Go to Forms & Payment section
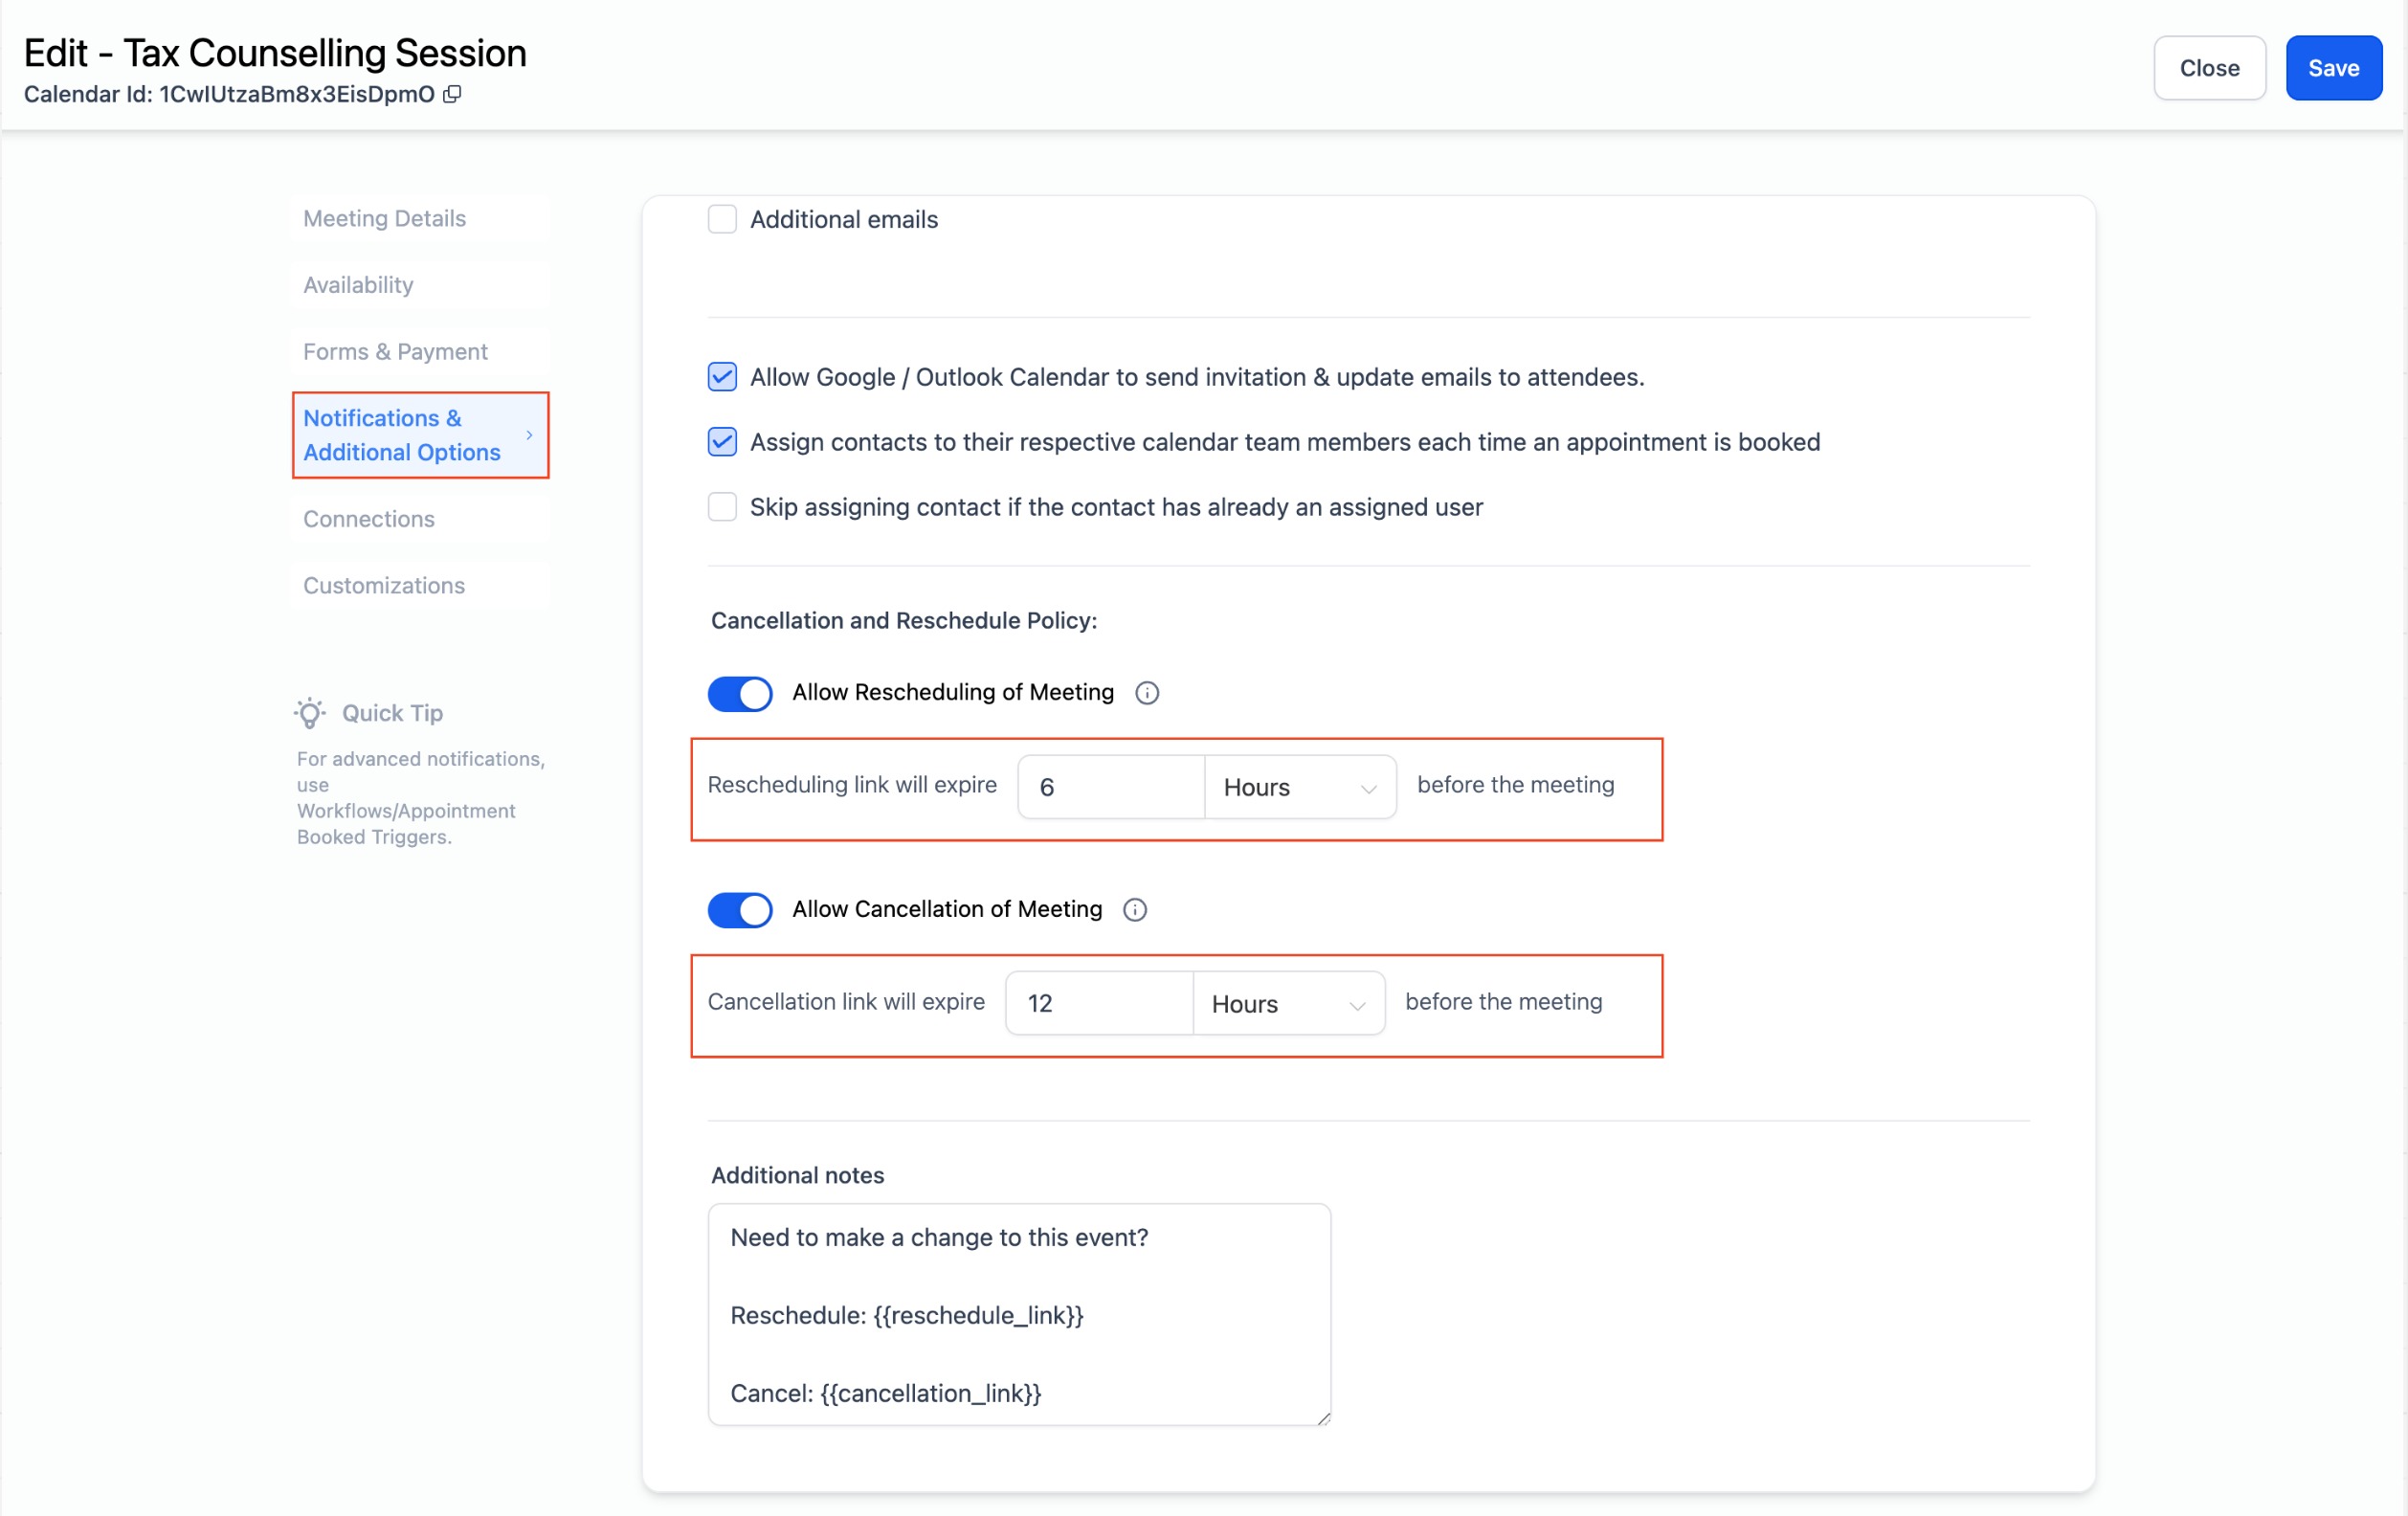Viewport: 2408px width, 1516px height. tap(395, 352)
